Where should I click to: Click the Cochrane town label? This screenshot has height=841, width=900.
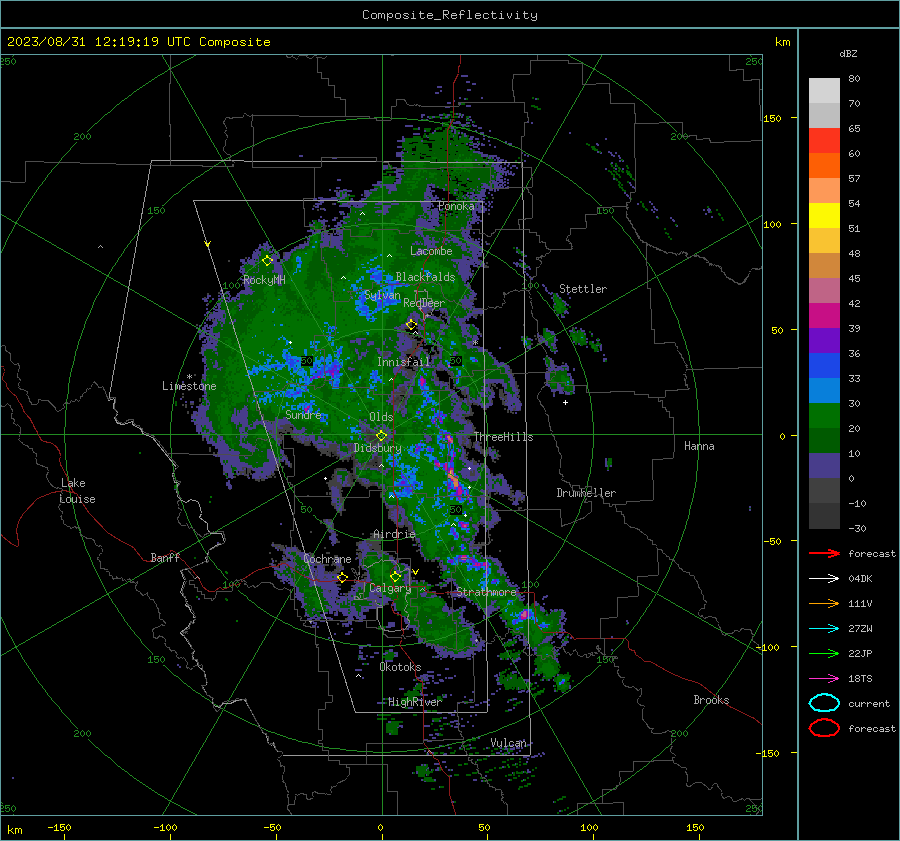(x=327, y=559)
